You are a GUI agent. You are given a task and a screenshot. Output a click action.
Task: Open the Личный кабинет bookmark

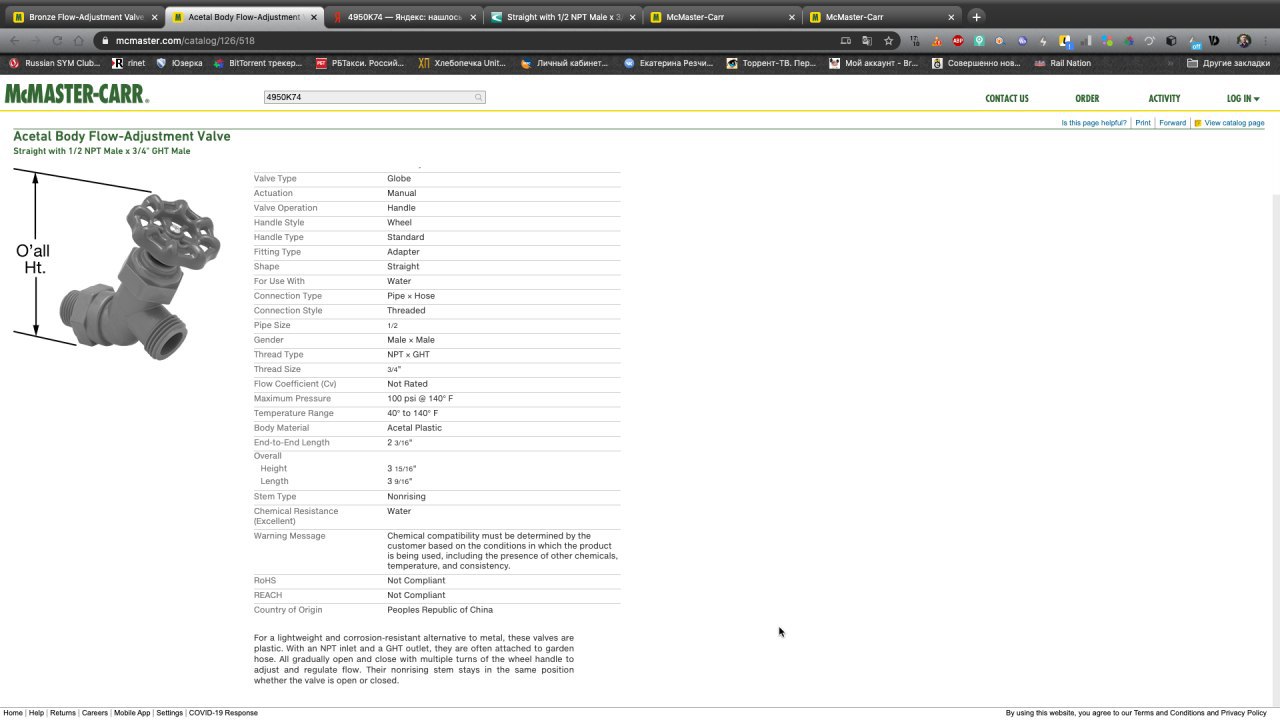pos(564,63)
